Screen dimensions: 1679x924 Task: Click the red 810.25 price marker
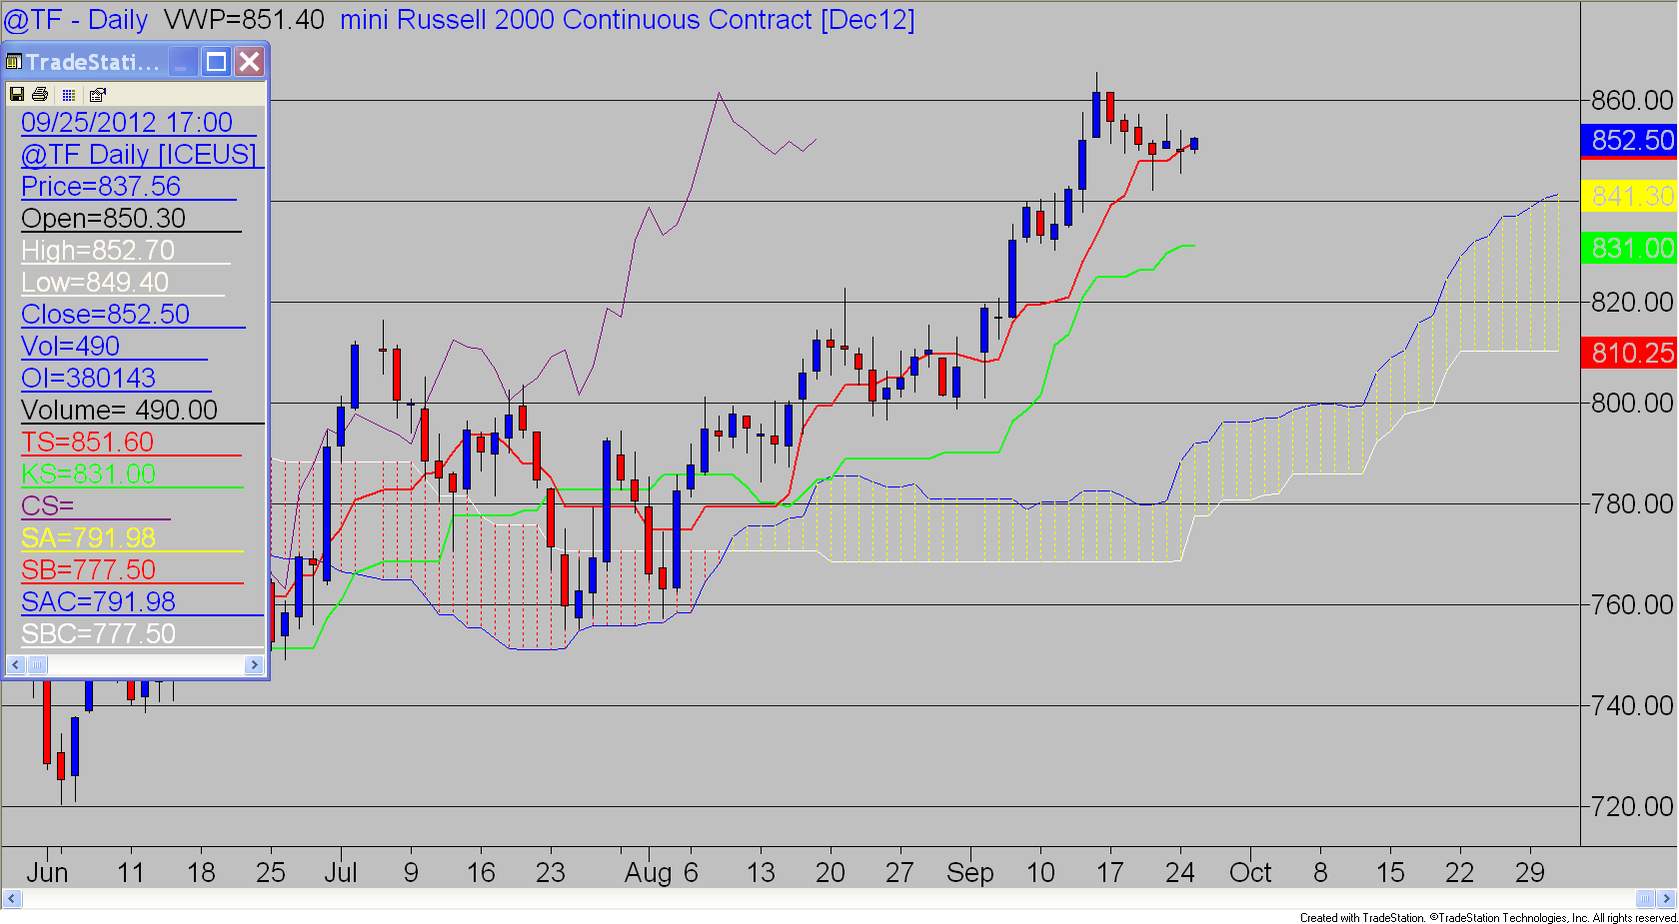tap(1628, 353)
